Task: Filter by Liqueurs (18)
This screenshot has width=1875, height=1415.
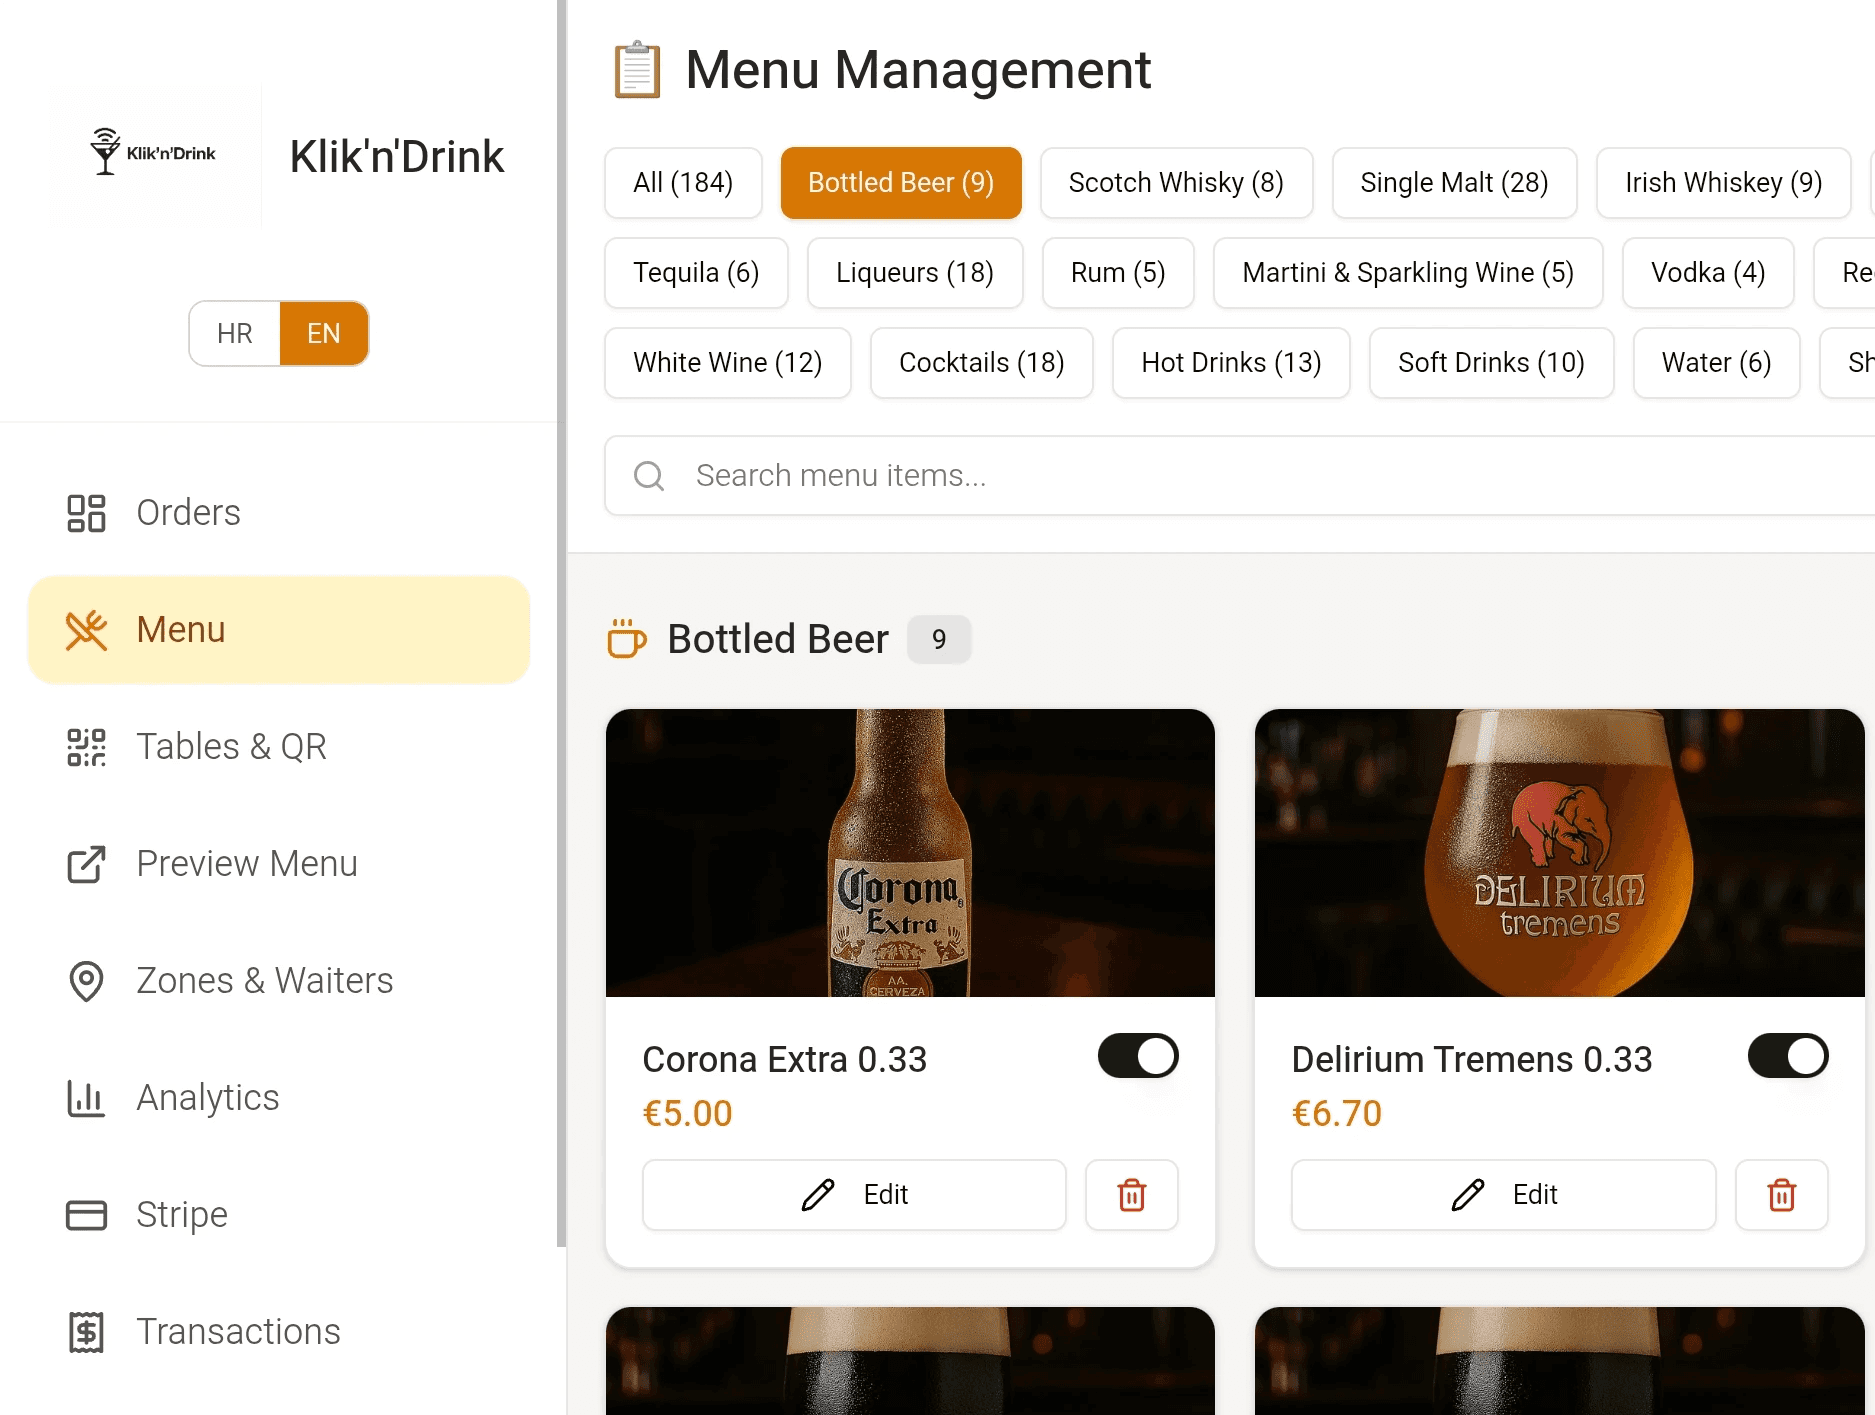Action: coord(915,273)
